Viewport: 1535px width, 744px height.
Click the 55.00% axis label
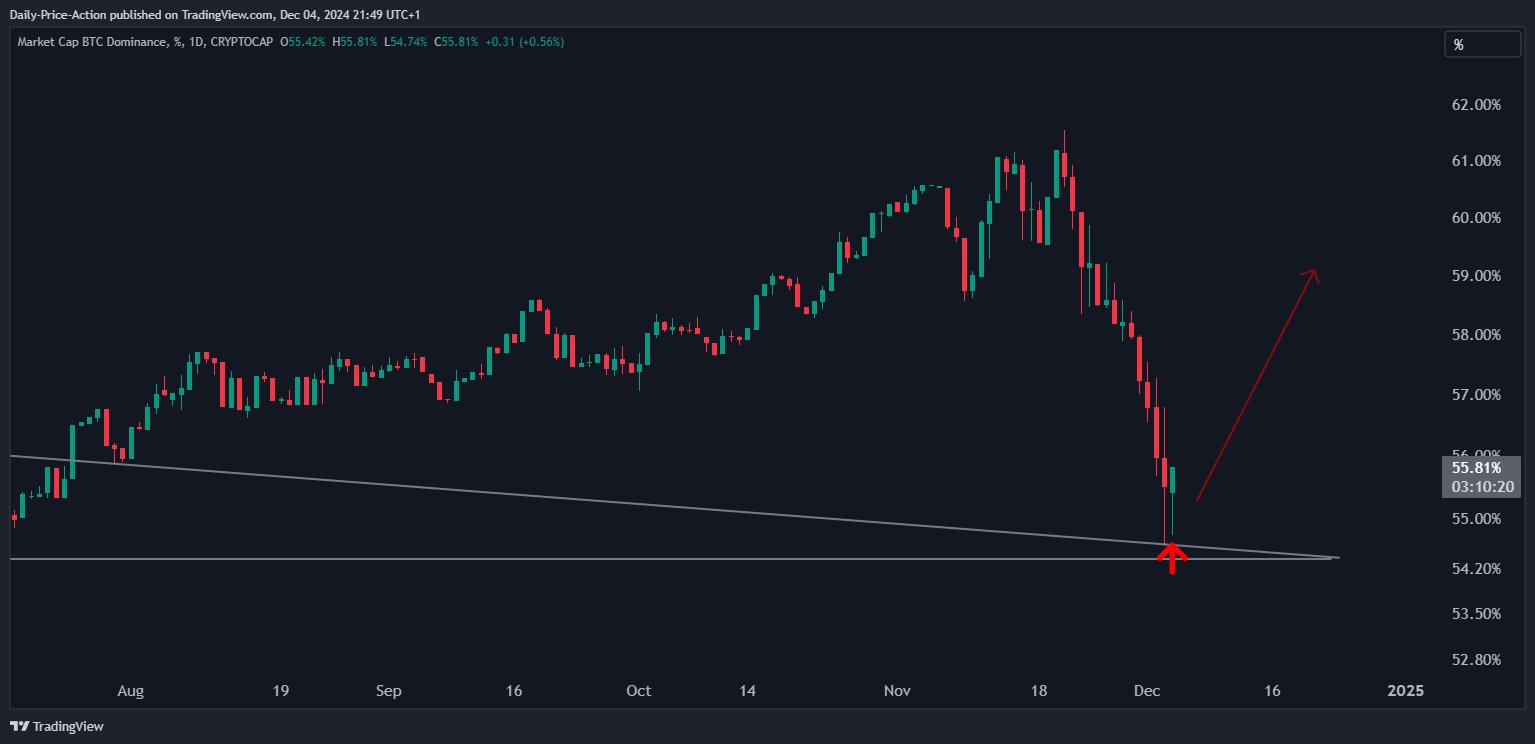coord(1475,518)
